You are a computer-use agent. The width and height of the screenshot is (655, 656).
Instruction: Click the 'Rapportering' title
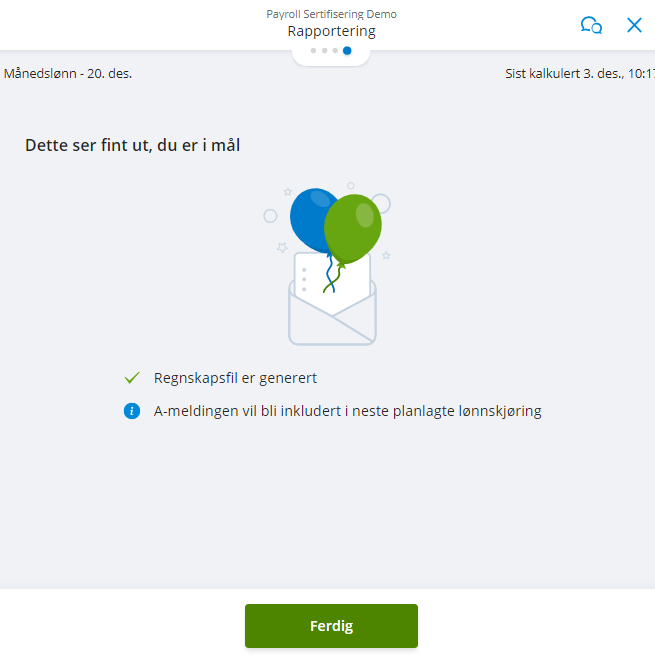click(x=331, y=31)
